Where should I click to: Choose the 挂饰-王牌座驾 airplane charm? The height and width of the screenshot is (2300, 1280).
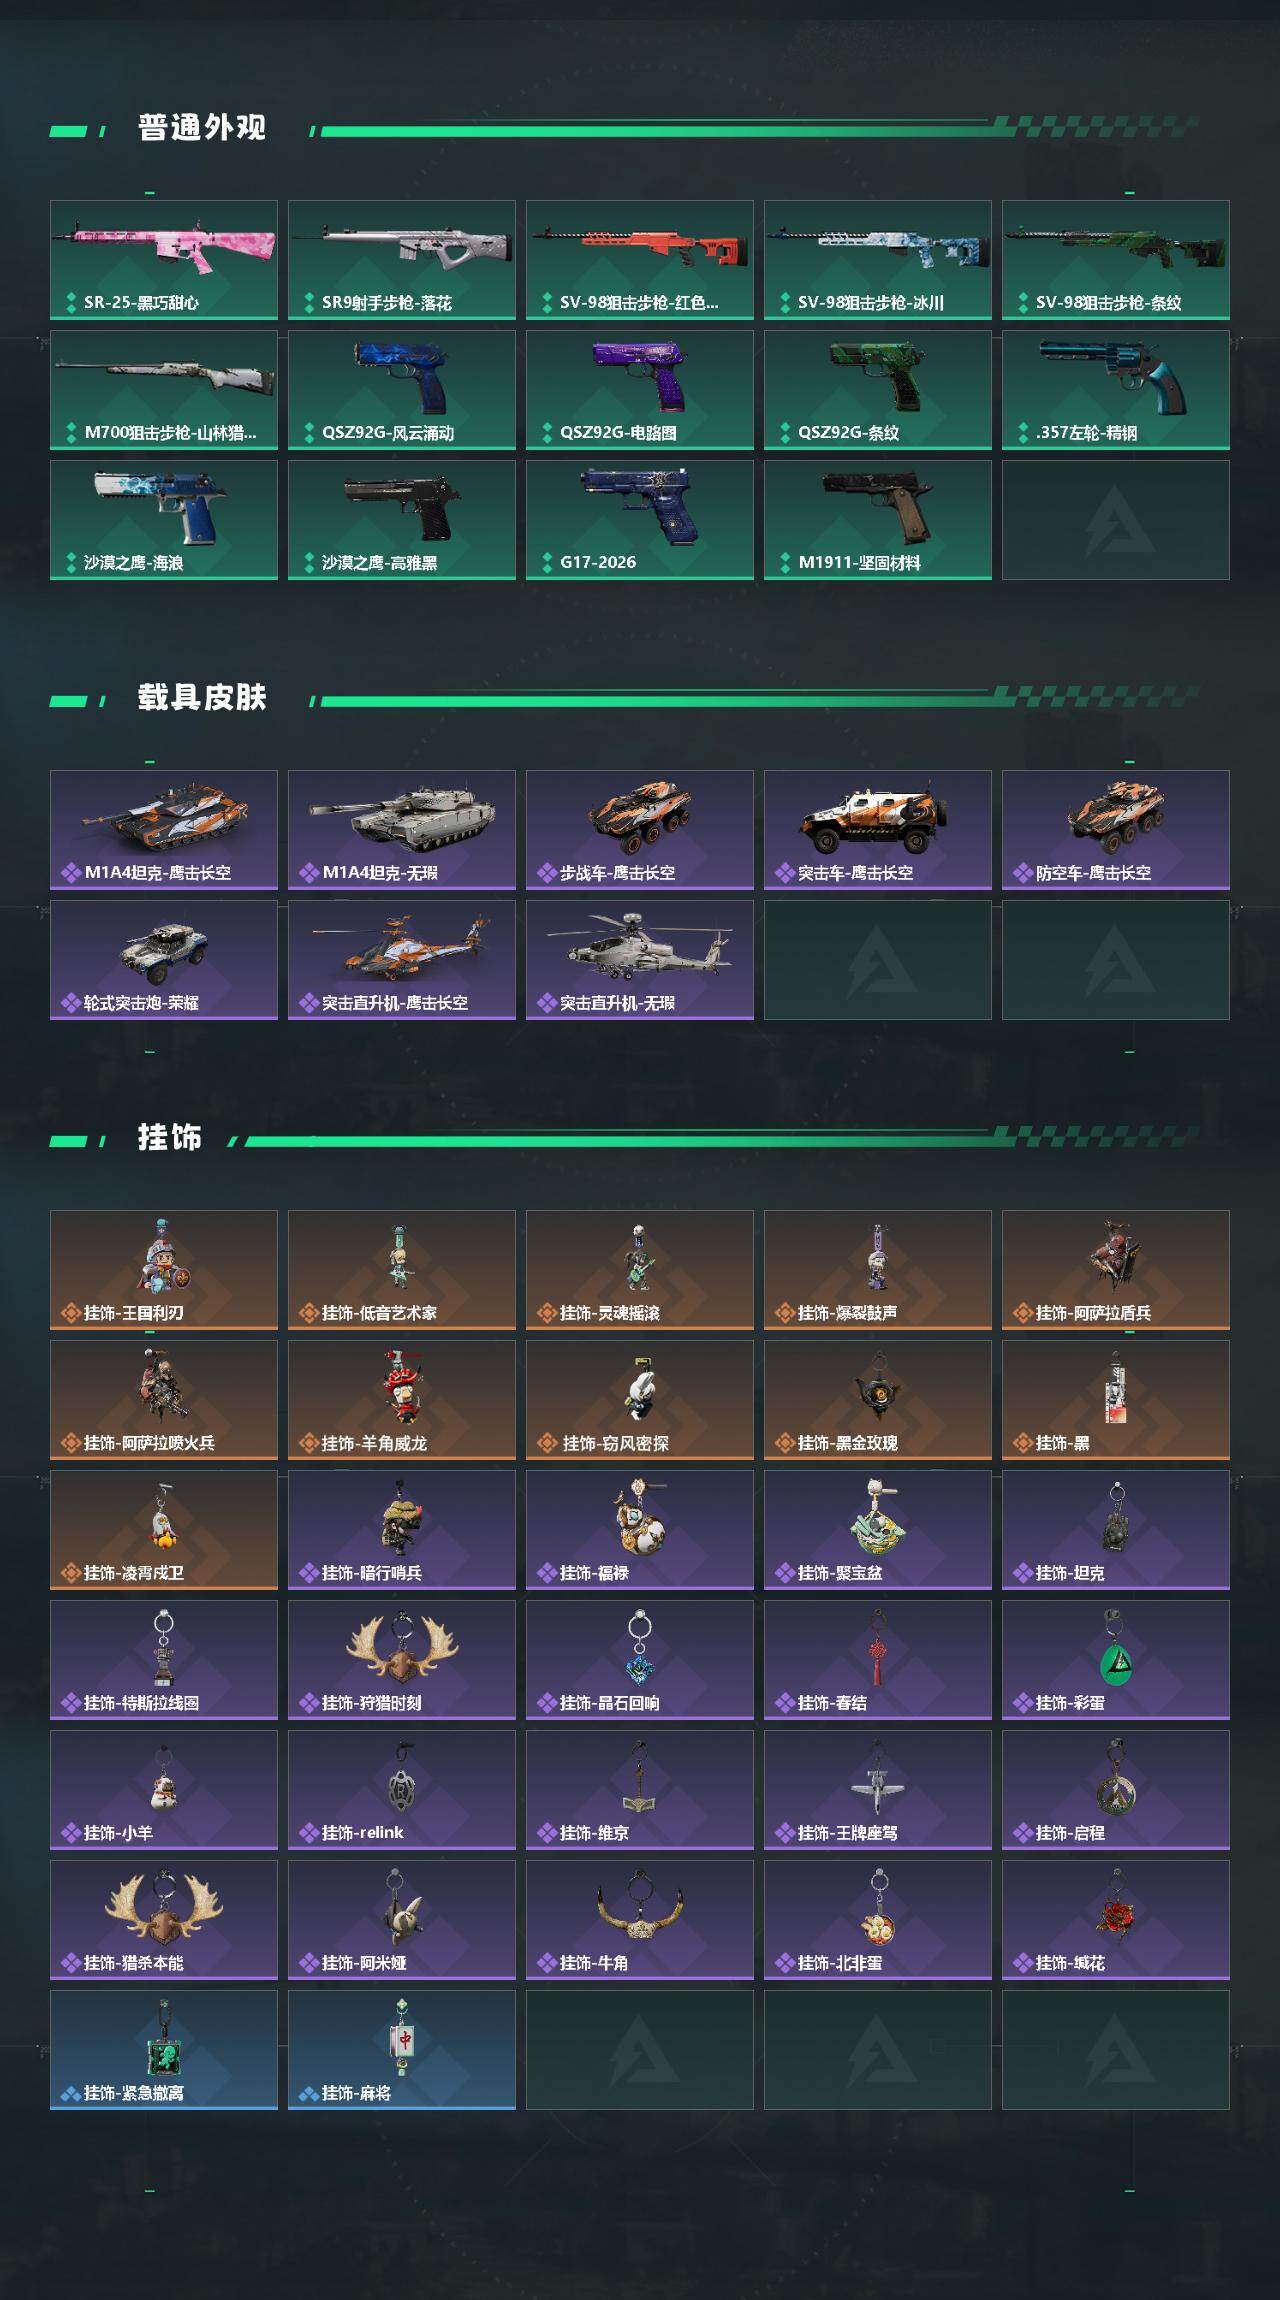(878, 1780)
